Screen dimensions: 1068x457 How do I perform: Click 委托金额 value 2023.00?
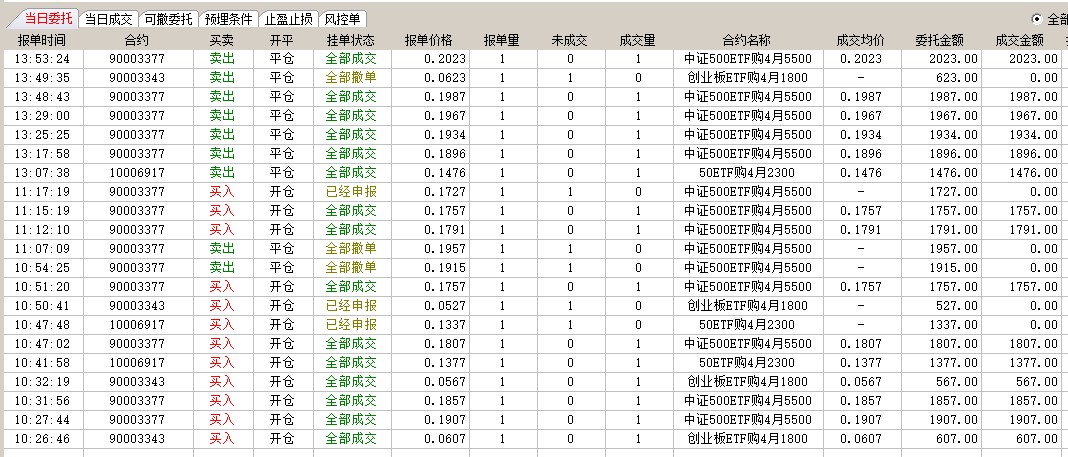click(x=954, y=59)
